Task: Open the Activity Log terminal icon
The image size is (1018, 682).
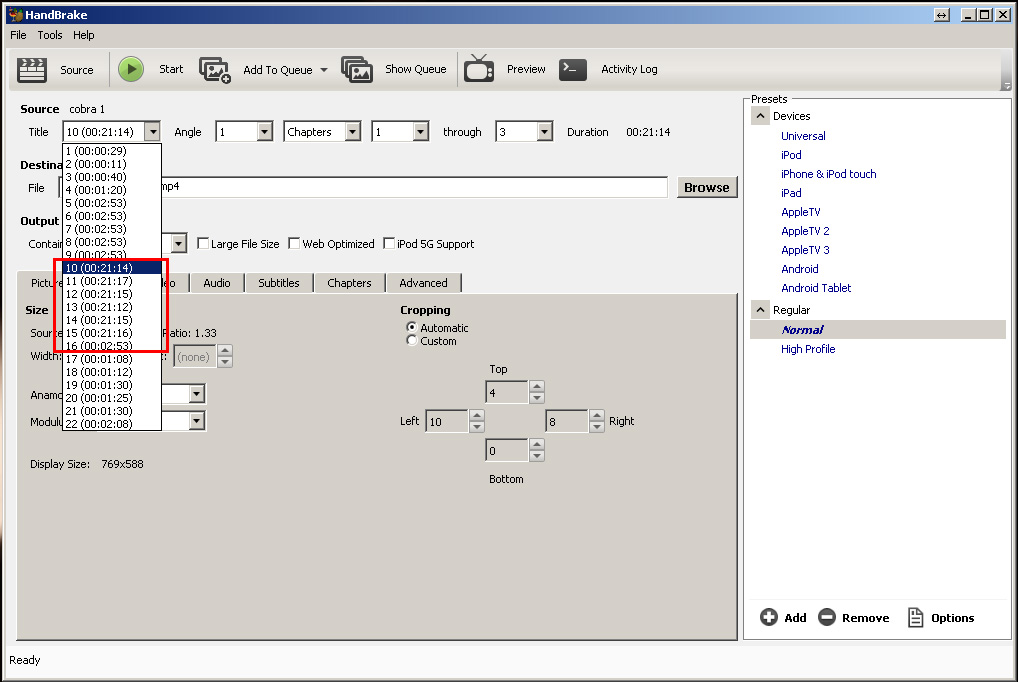Action: tap(573, 69)
